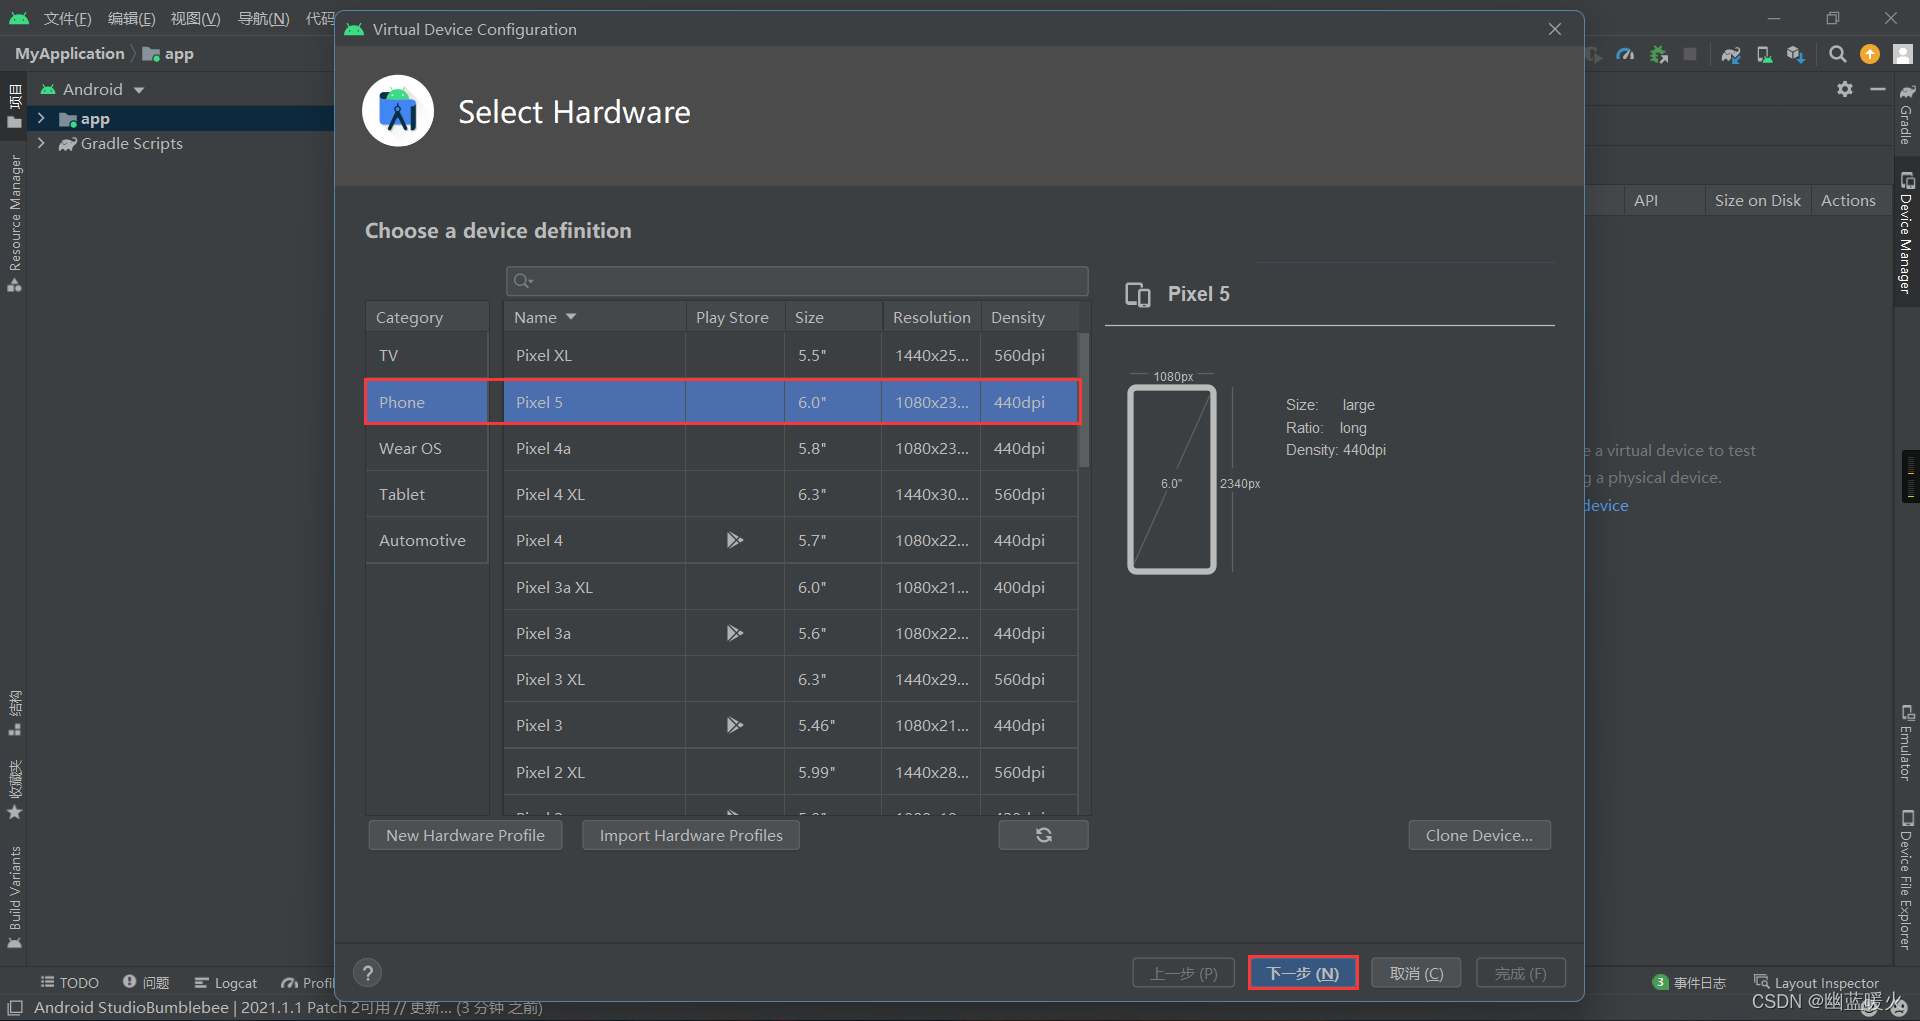The width and height of the screenshot is (1920, 1021).
Task: Sort by Density column header
Action: [1029, 317]
